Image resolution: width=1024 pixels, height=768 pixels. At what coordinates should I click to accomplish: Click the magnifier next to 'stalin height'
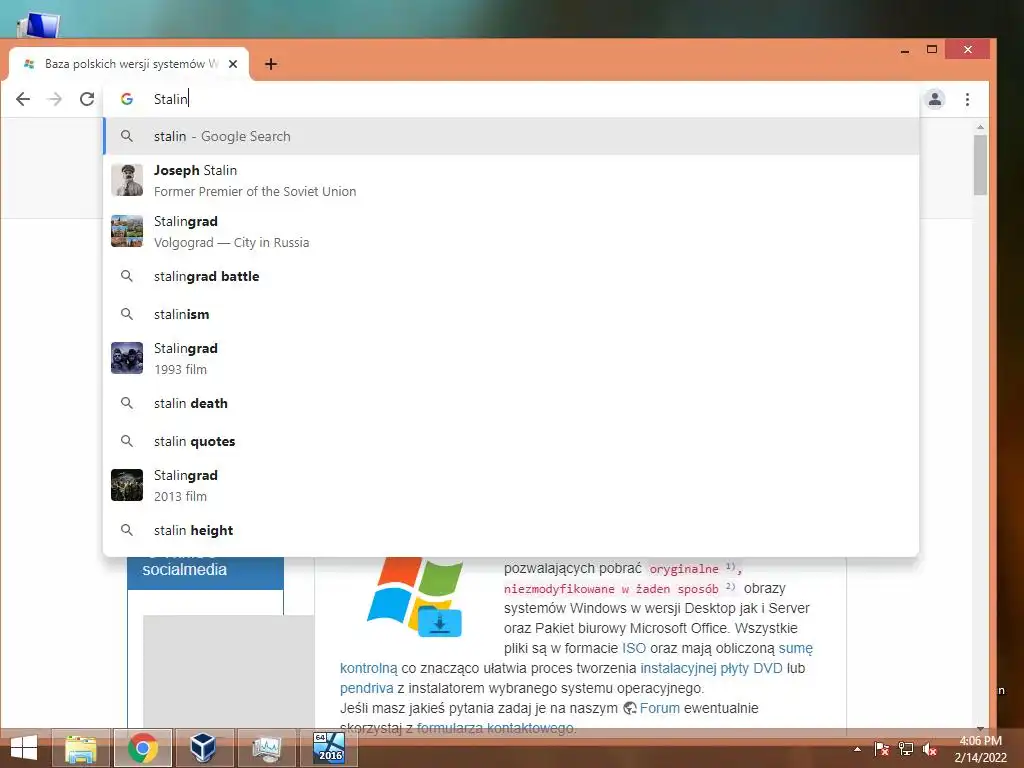point(127,530)
